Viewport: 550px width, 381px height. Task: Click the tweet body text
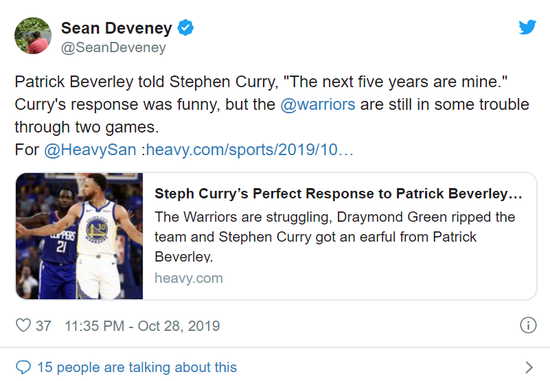click(272, 116)
